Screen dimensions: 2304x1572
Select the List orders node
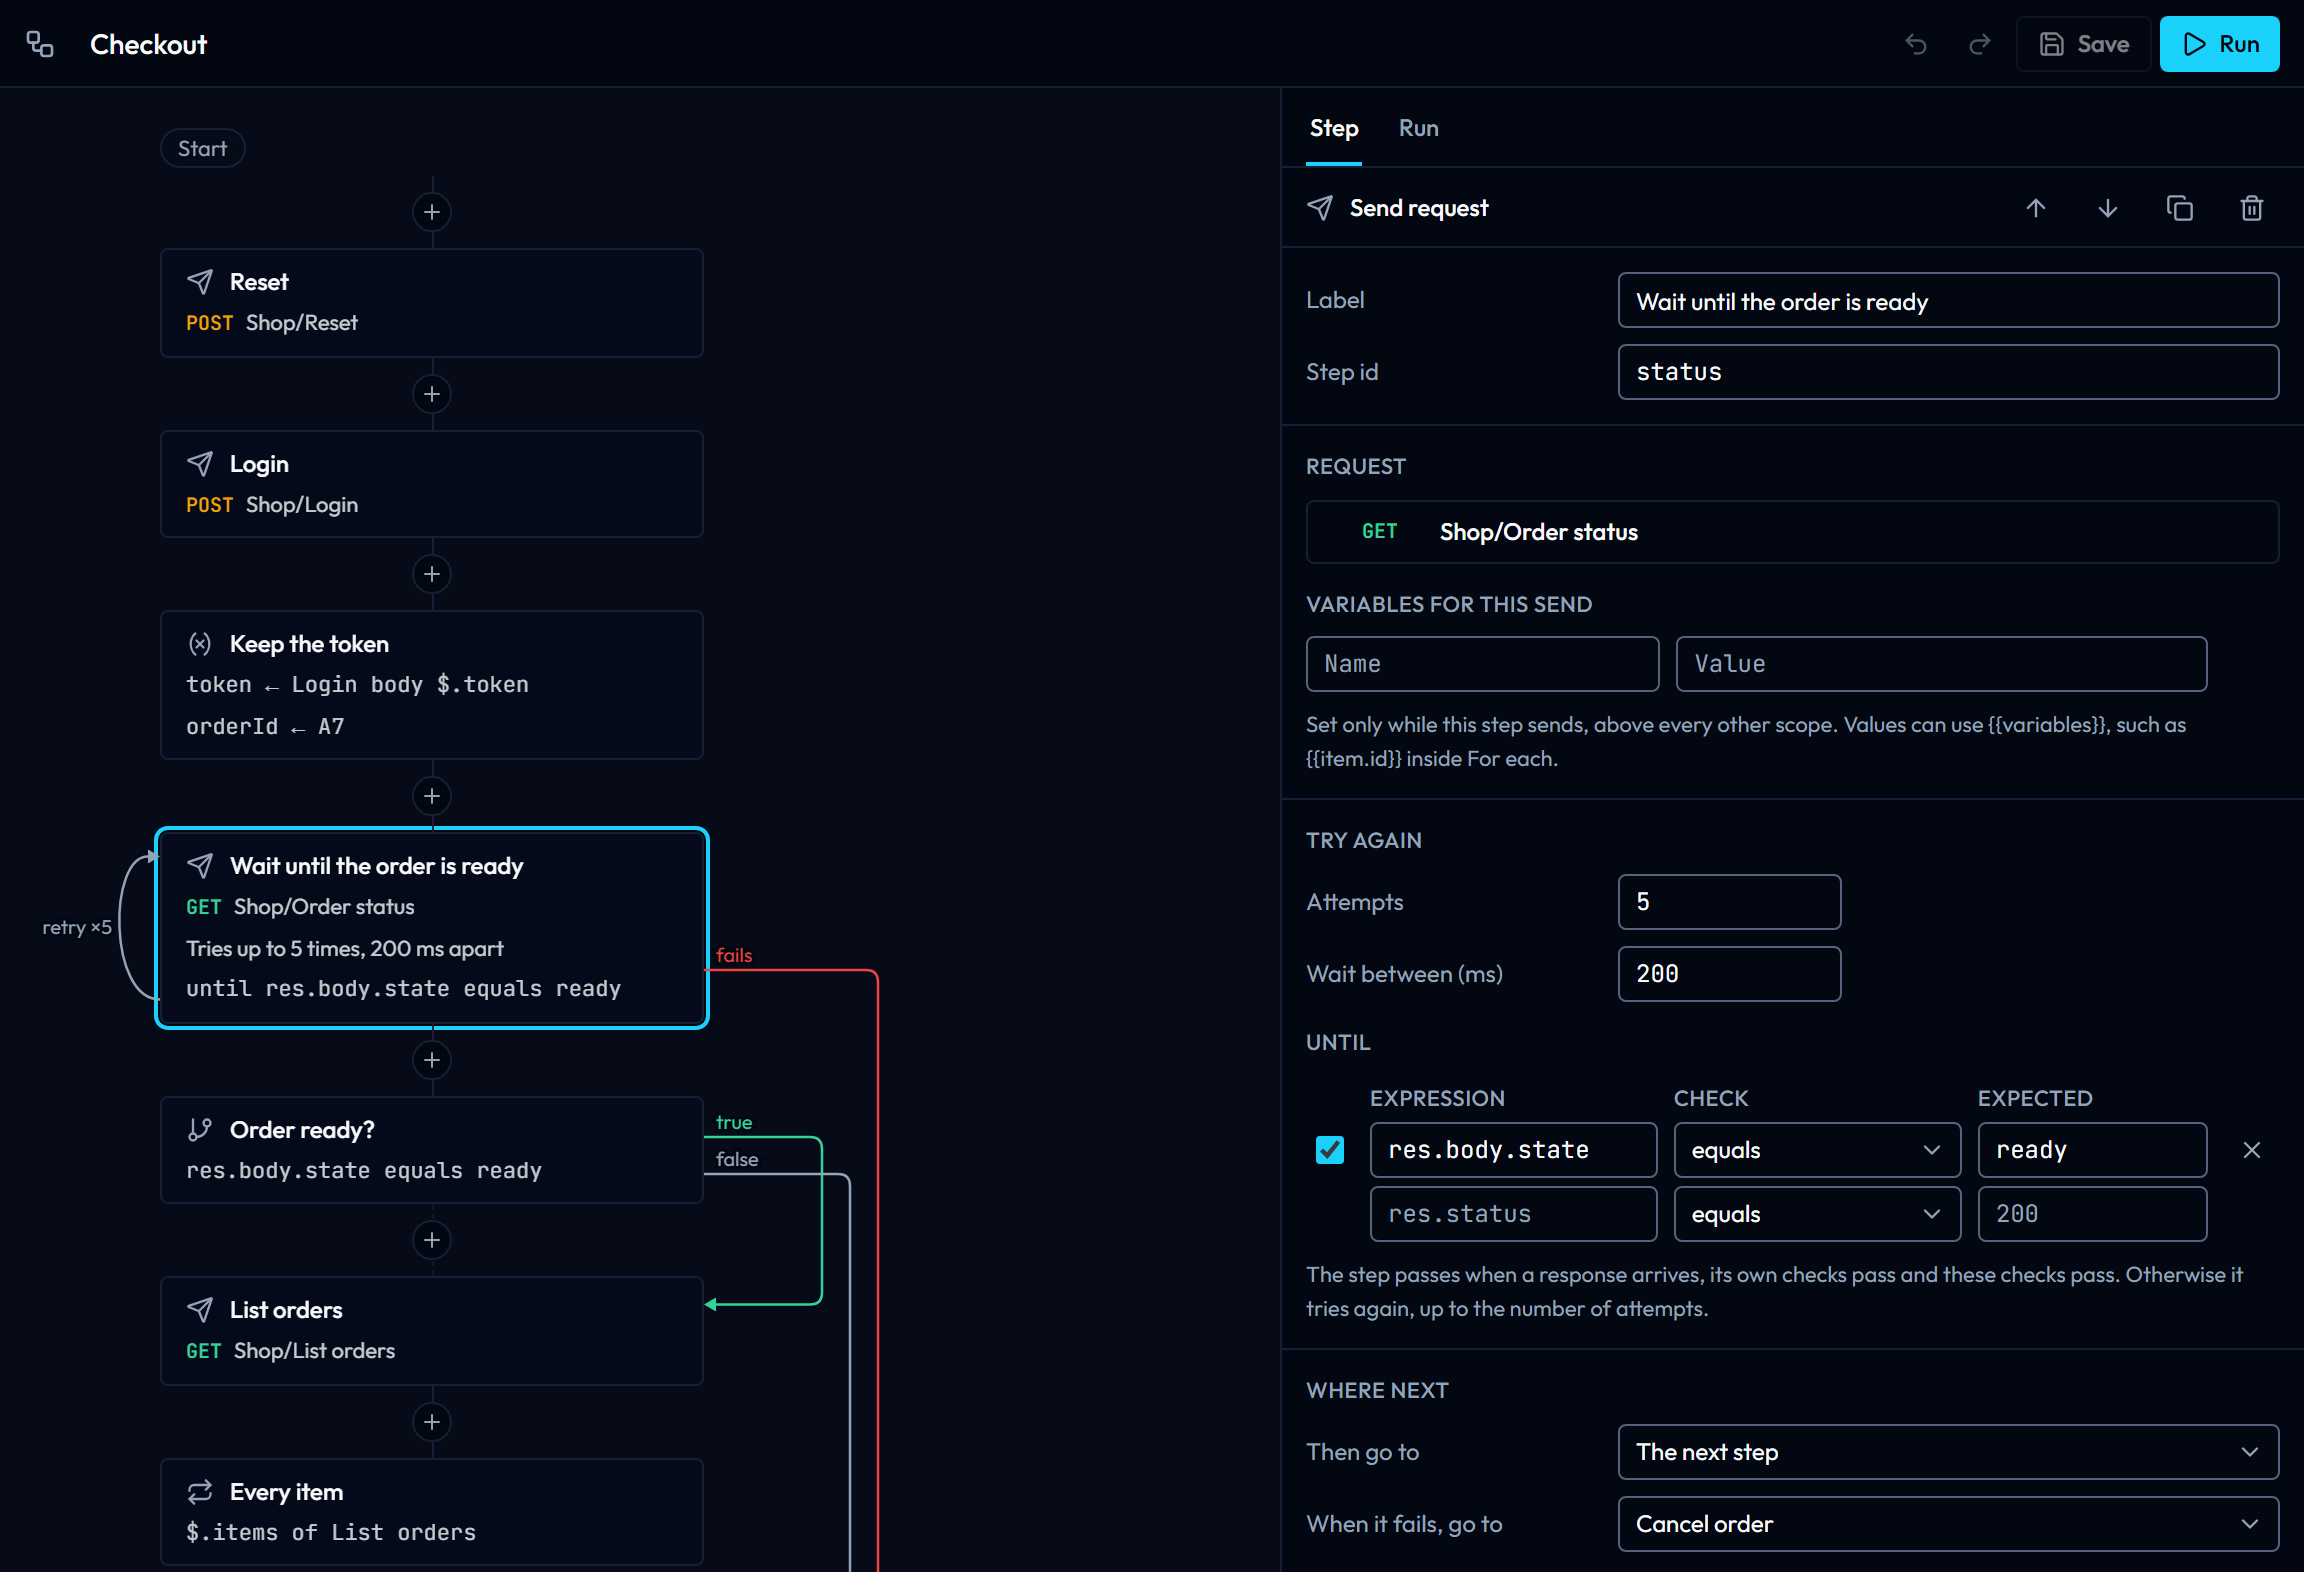pyautogui.click(x=432, y=1330)
